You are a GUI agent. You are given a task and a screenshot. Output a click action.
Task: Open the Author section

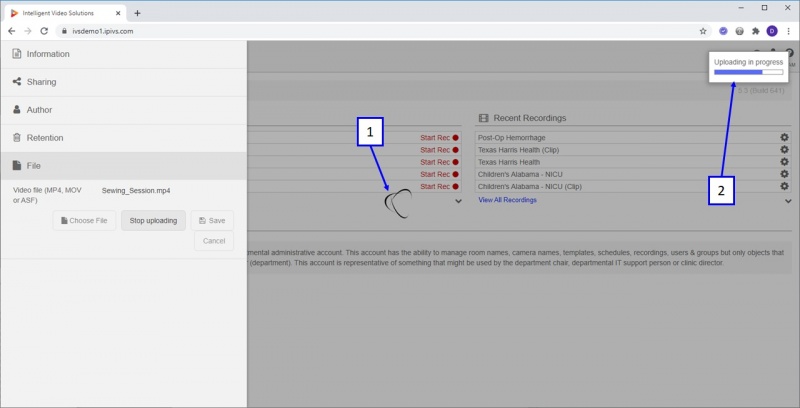123,110
